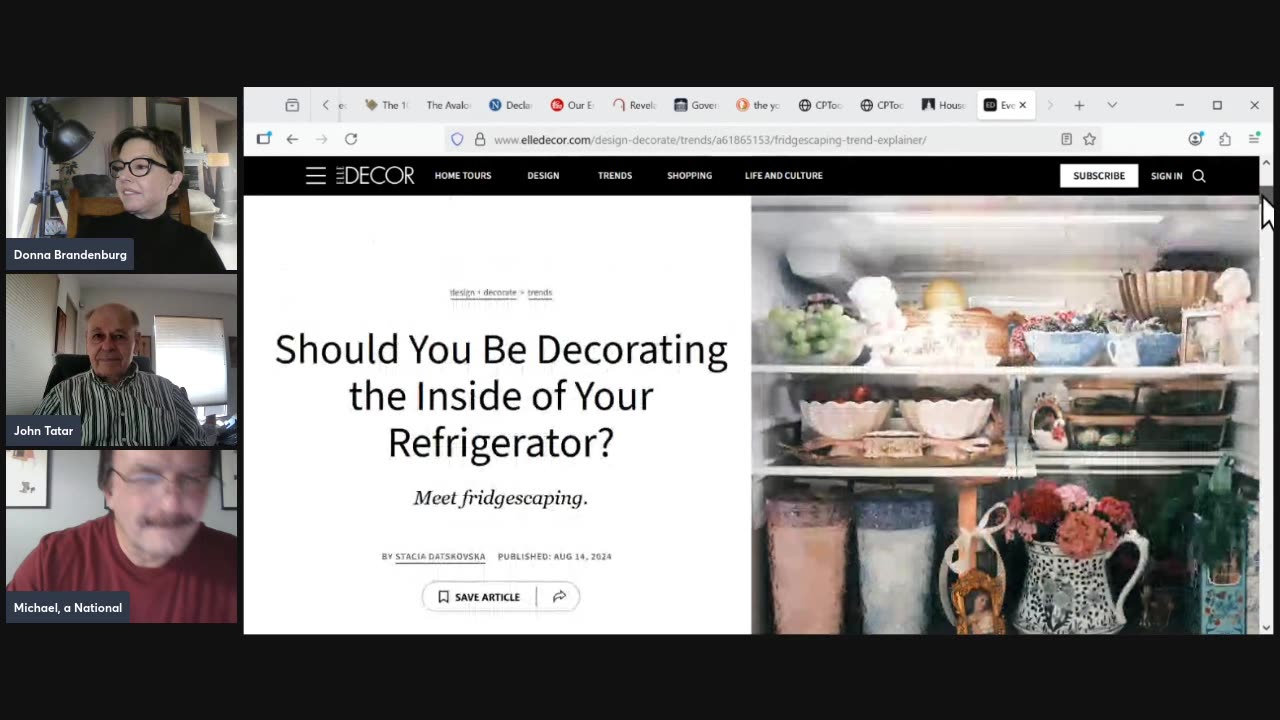Switch to the 'the yo' browser tab
Image resolution: width=1280 pixels, height=720 pixels.
pyautogui.click(x=758, y=105)
